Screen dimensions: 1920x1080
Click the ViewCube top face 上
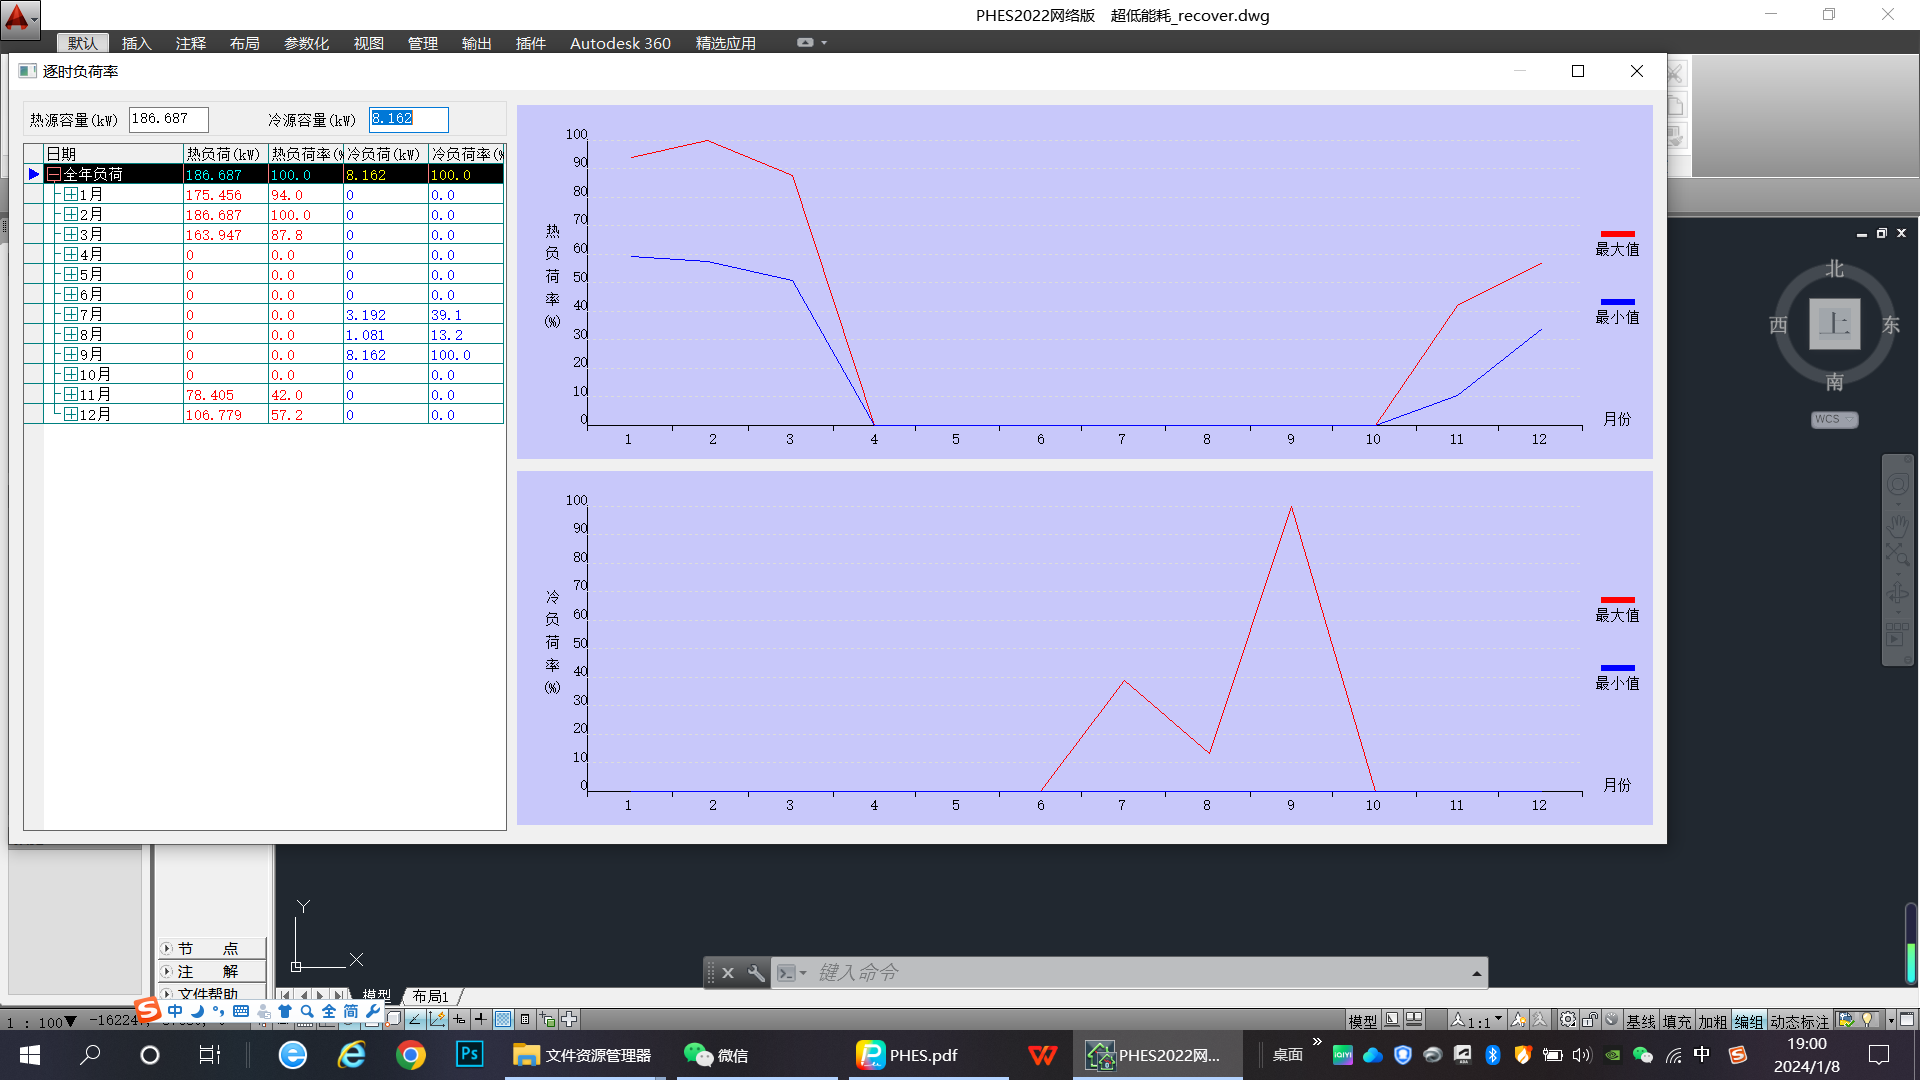1834,324
